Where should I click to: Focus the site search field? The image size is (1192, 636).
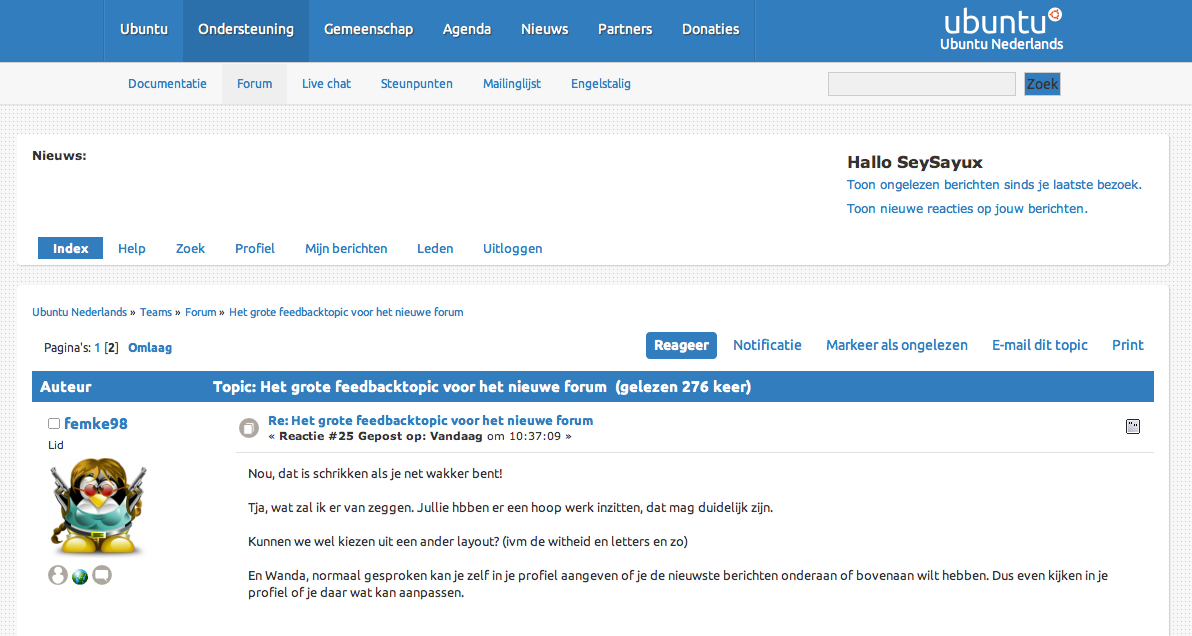point(921,84)
